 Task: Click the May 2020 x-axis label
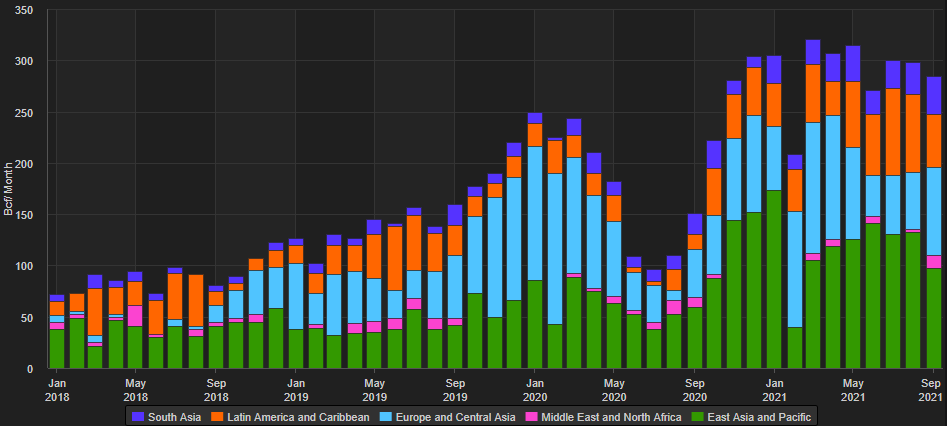click(614, 389)
